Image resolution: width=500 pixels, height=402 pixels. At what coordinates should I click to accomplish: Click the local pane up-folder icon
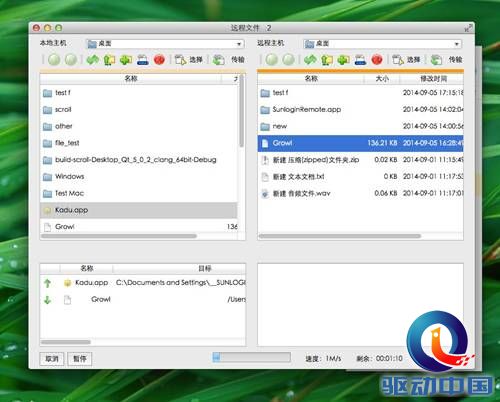[x=109, y=60]
